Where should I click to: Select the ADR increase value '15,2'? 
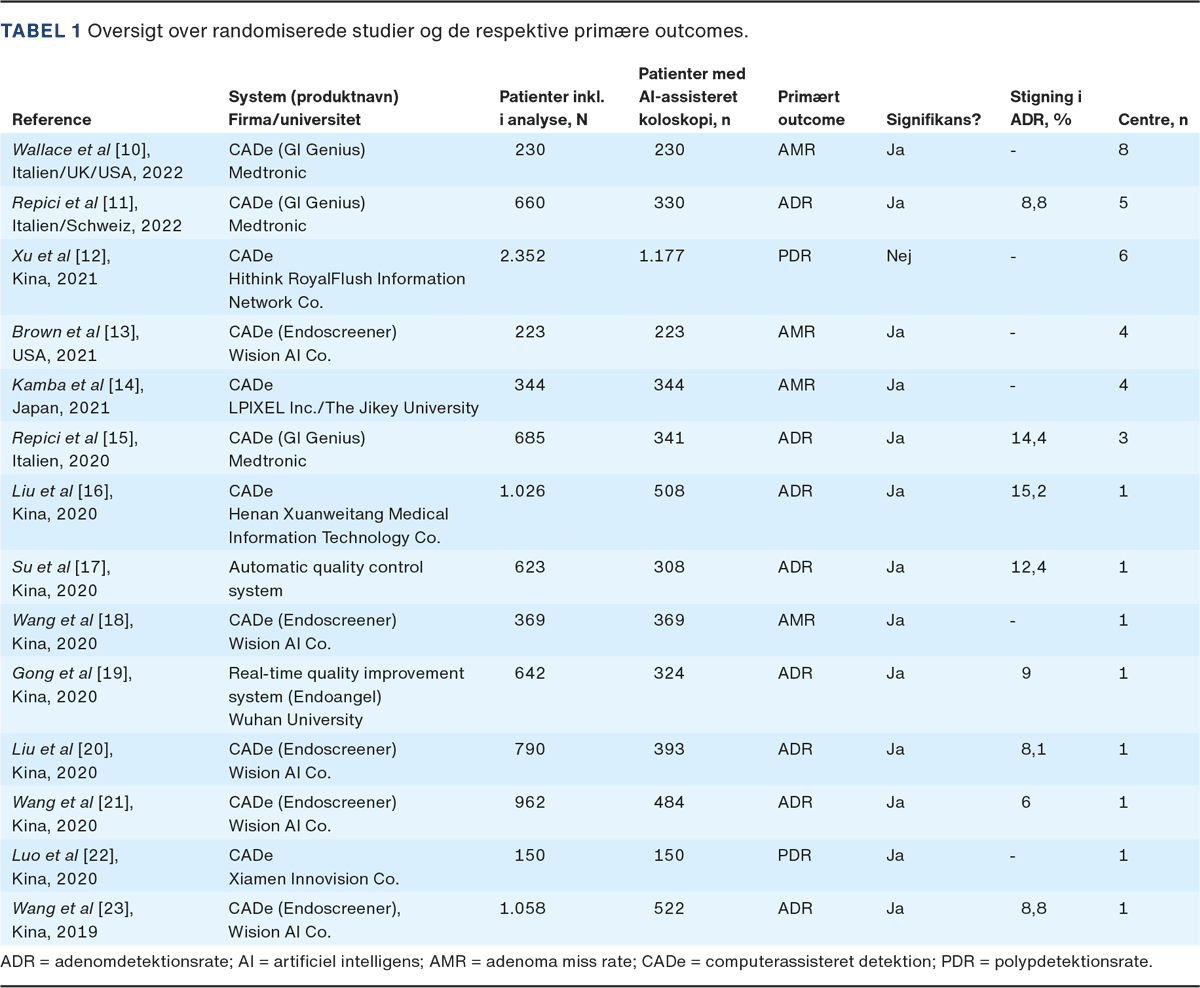[1031, 491]
